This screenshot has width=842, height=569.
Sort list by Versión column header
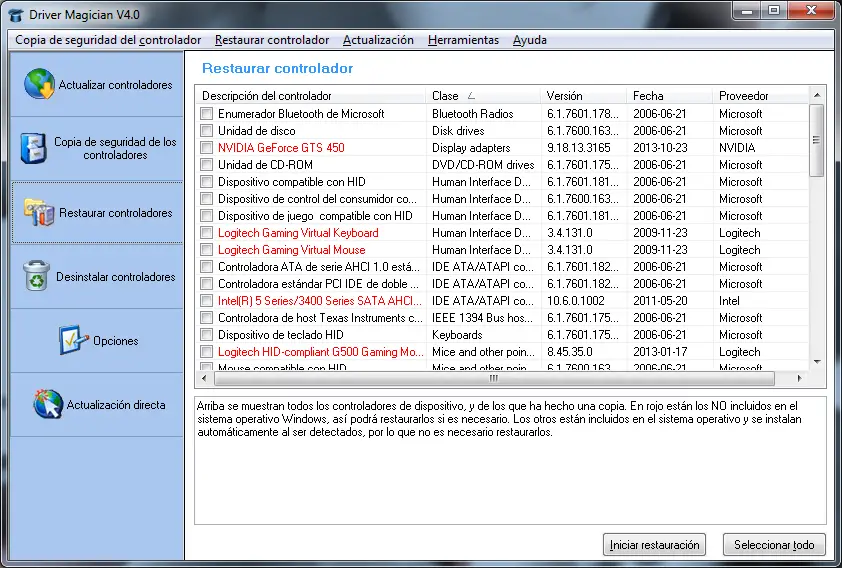(584, 96)
